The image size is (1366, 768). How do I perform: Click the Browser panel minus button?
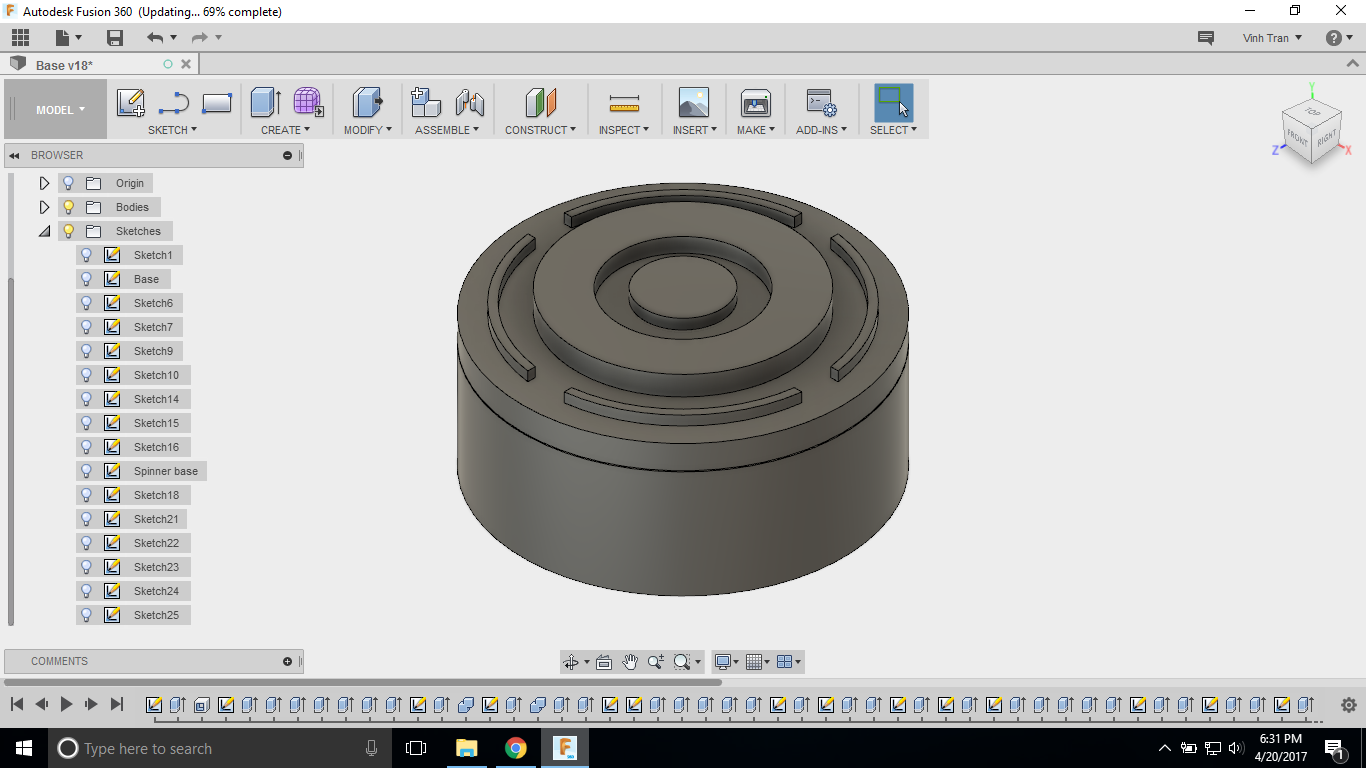[287, 155]
